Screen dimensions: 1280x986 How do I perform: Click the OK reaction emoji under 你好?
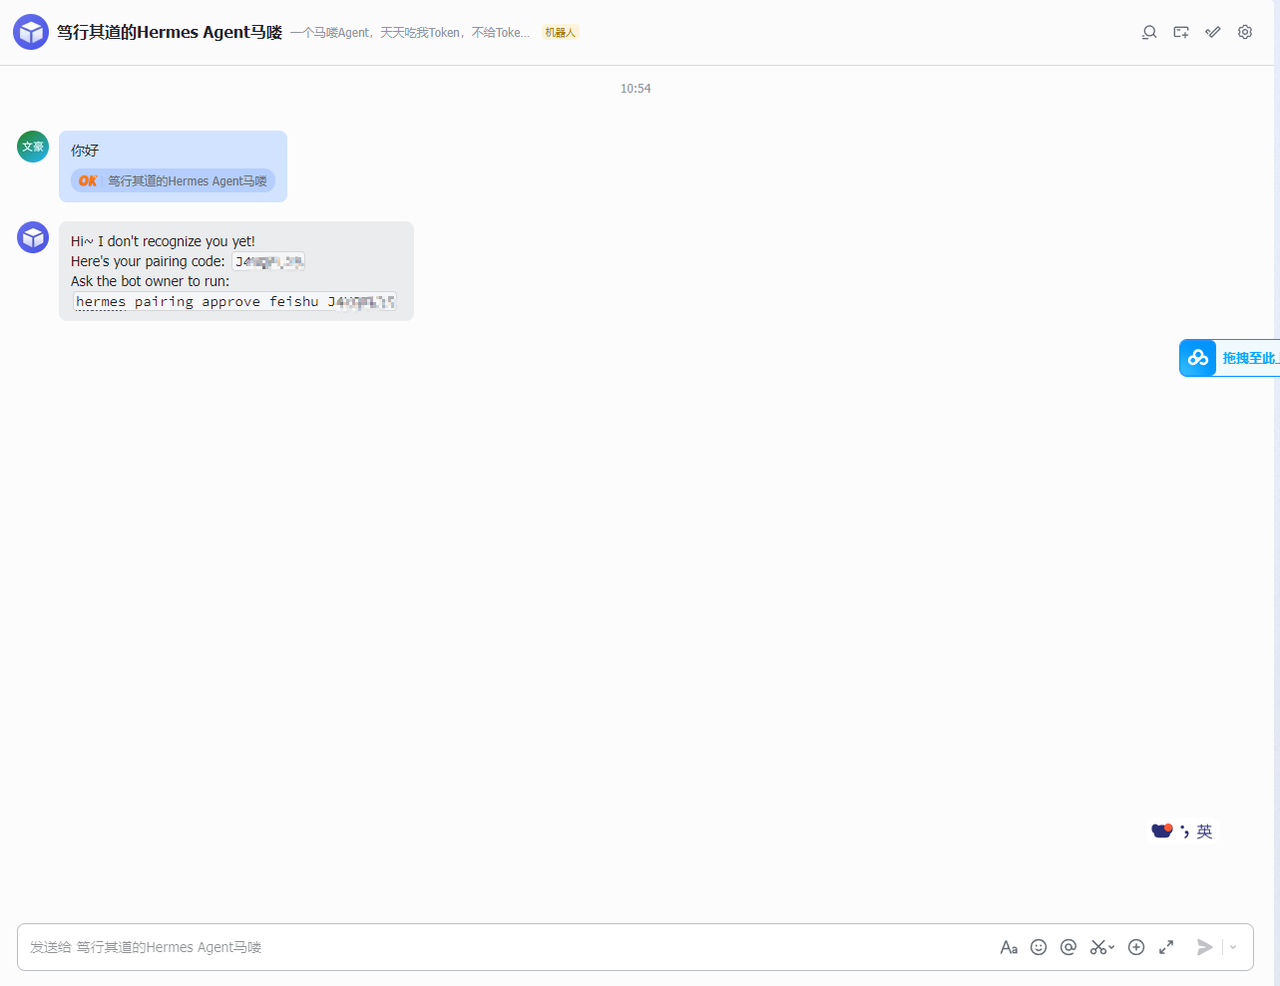(88, 181)
